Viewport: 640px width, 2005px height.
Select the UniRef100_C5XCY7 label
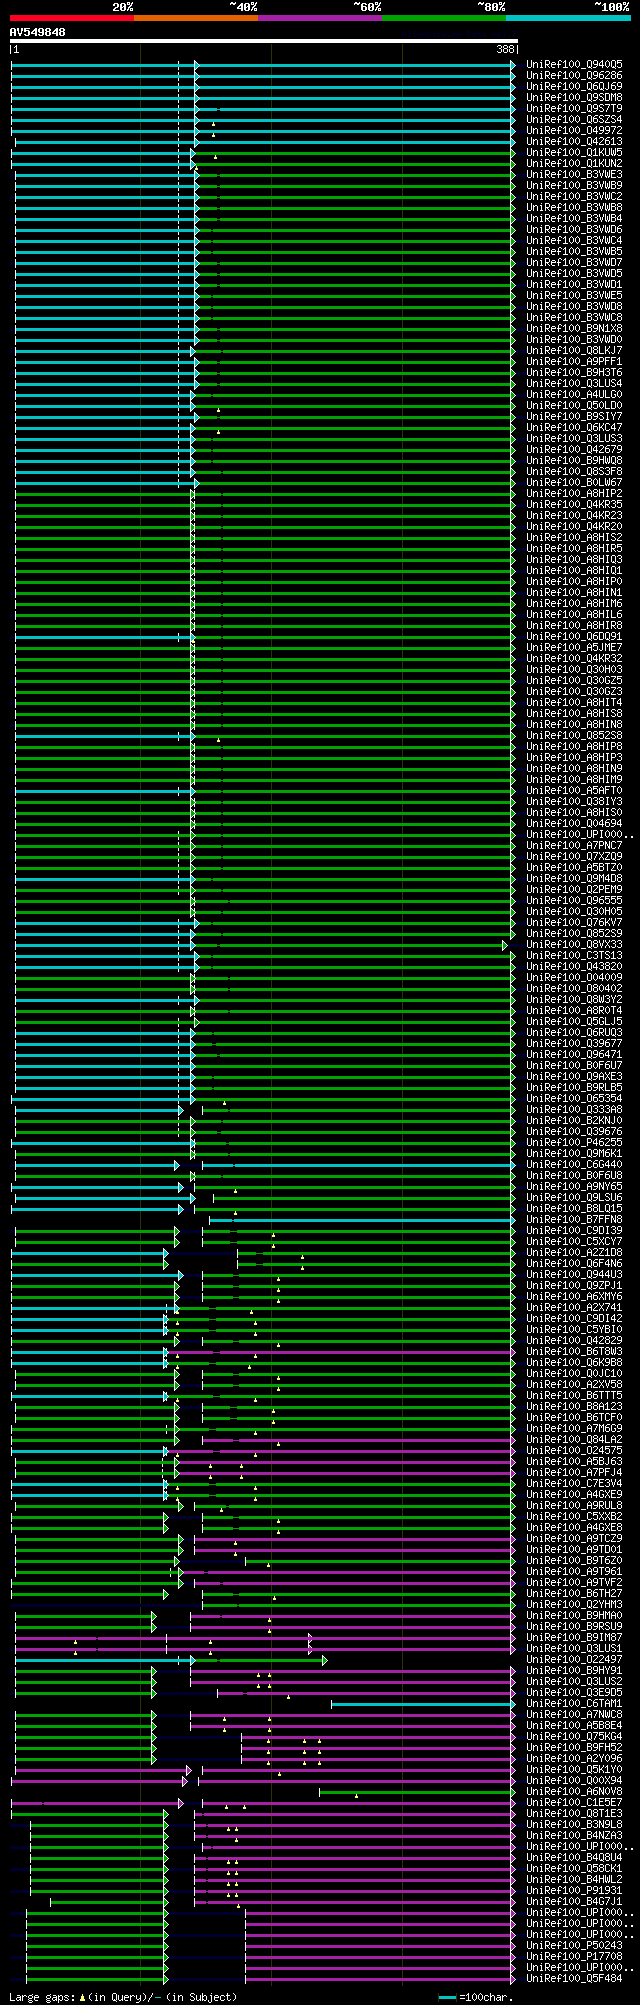[574, 1241]
